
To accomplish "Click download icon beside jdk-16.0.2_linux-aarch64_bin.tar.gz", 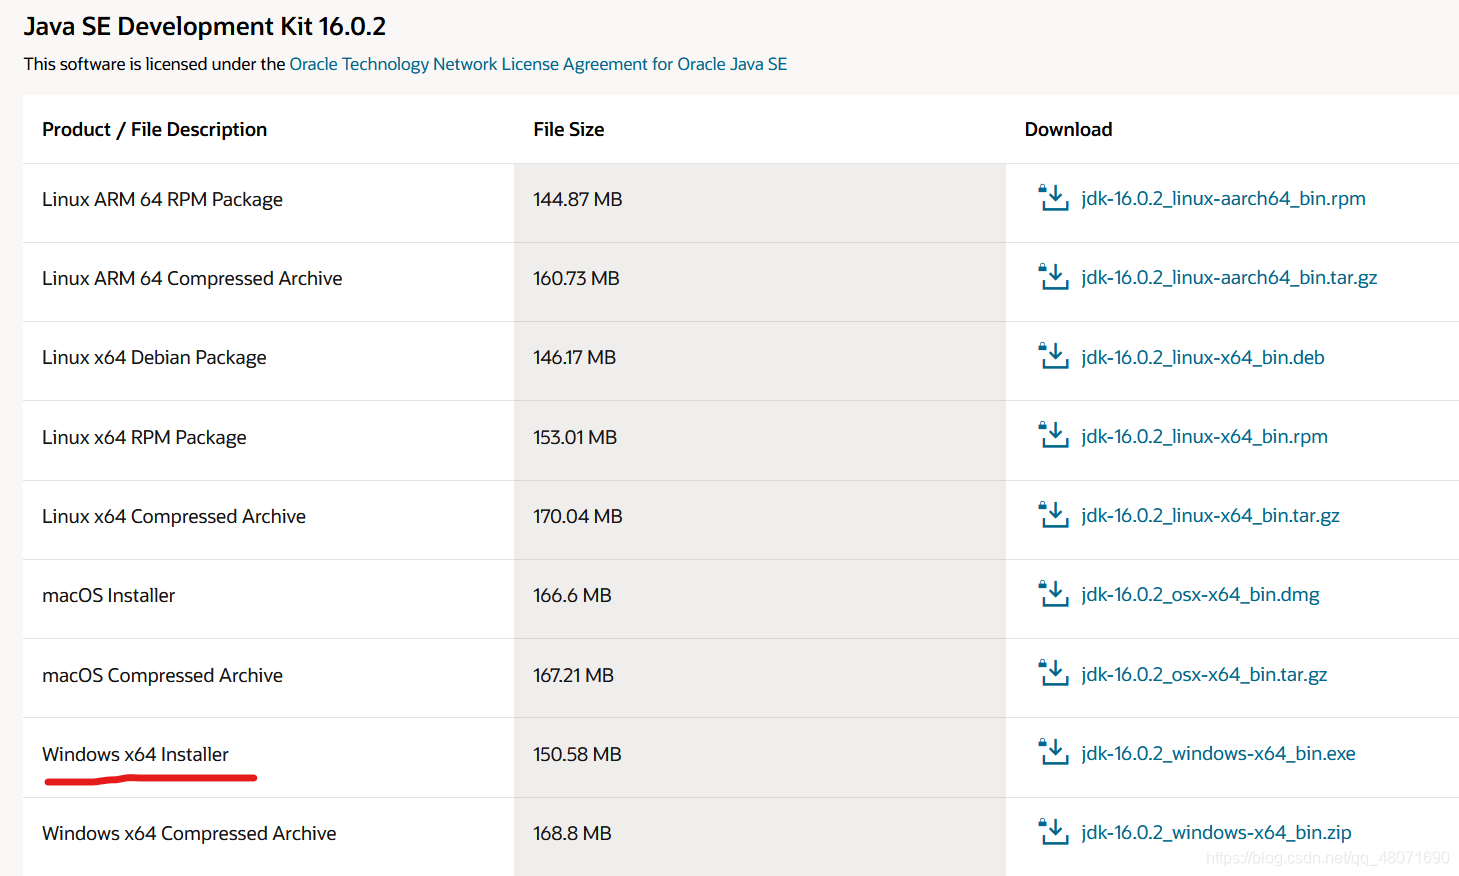I will coord(1053,277).
